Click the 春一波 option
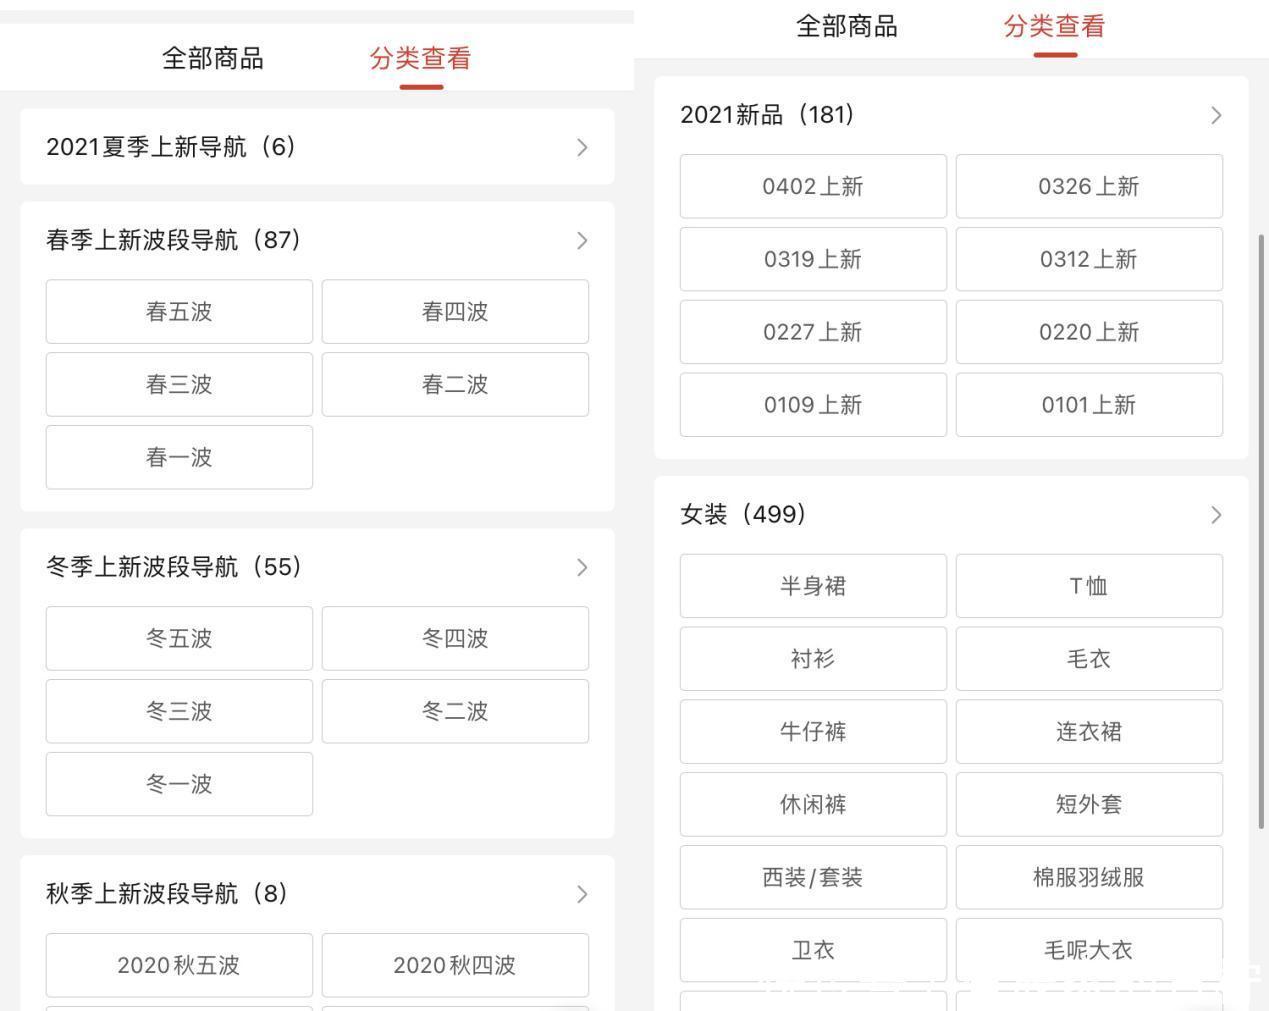The image size is (1269, 1011). click(178, 457)
